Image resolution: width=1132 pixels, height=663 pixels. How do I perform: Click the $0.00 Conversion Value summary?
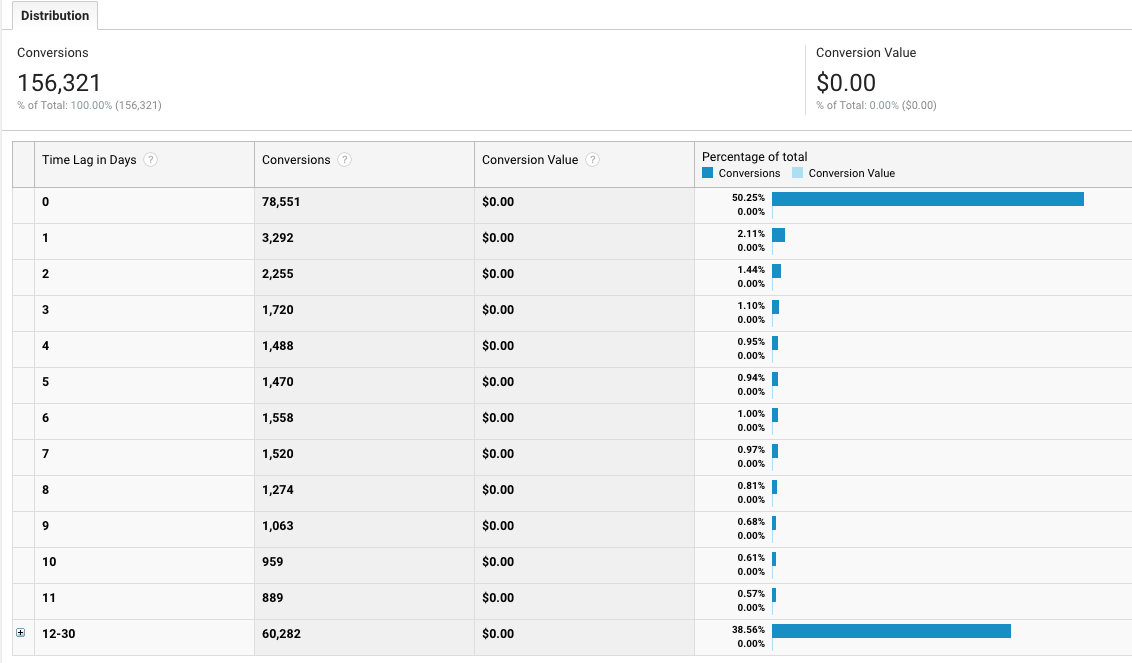point(846,83)
